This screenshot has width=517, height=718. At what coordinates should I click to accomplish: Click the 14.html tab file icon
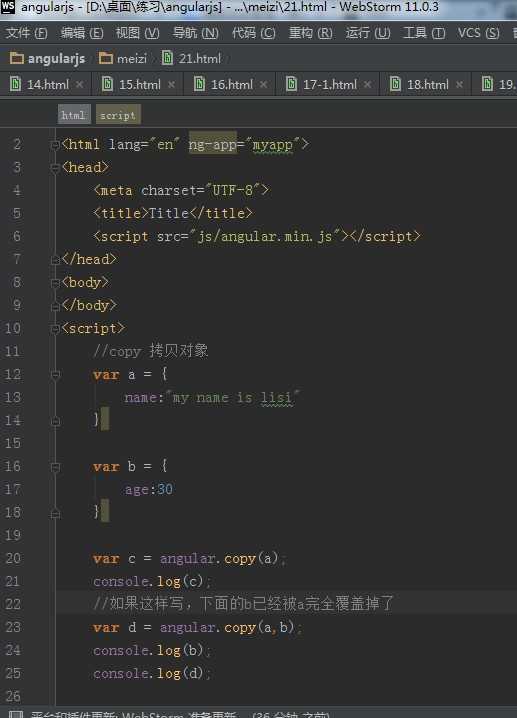(x=16, y=84)
